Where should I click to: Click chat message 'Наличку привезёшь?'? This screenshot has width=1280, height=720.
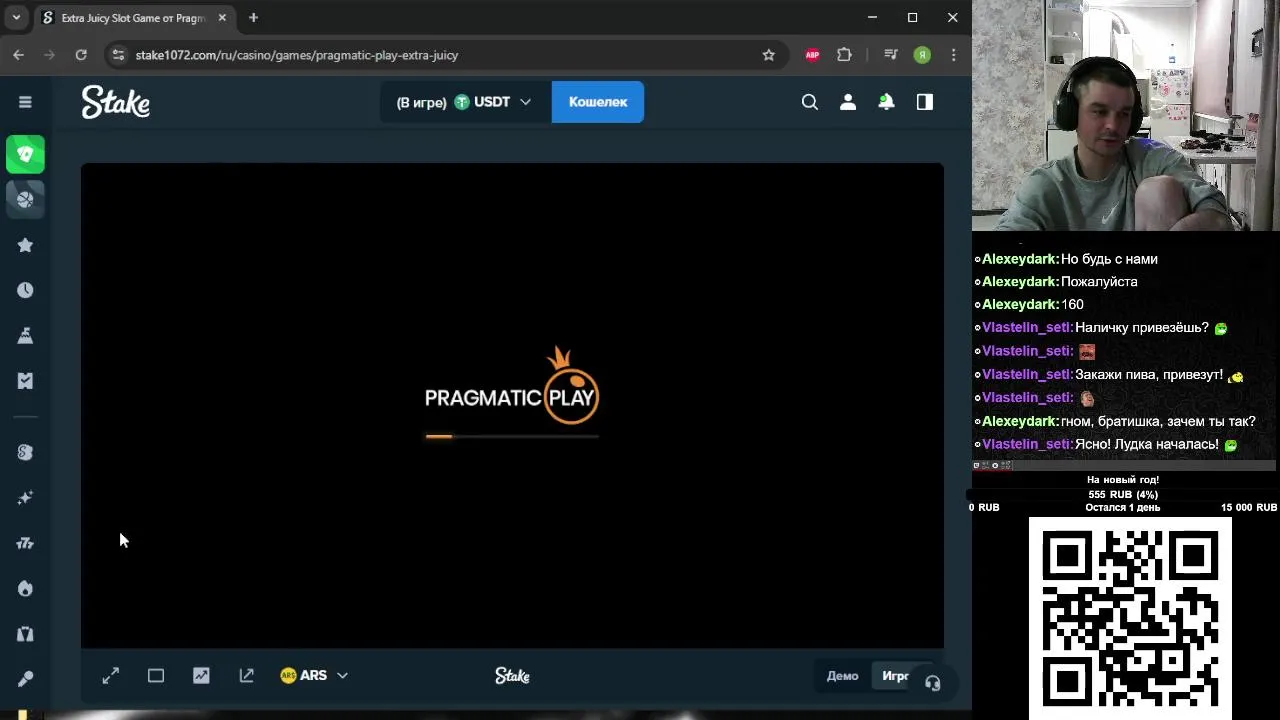1142,328
